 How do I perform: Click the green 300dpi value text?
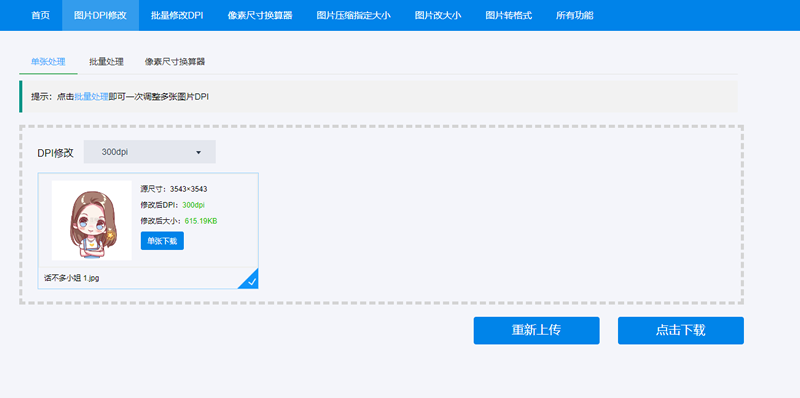click(193, 205)
